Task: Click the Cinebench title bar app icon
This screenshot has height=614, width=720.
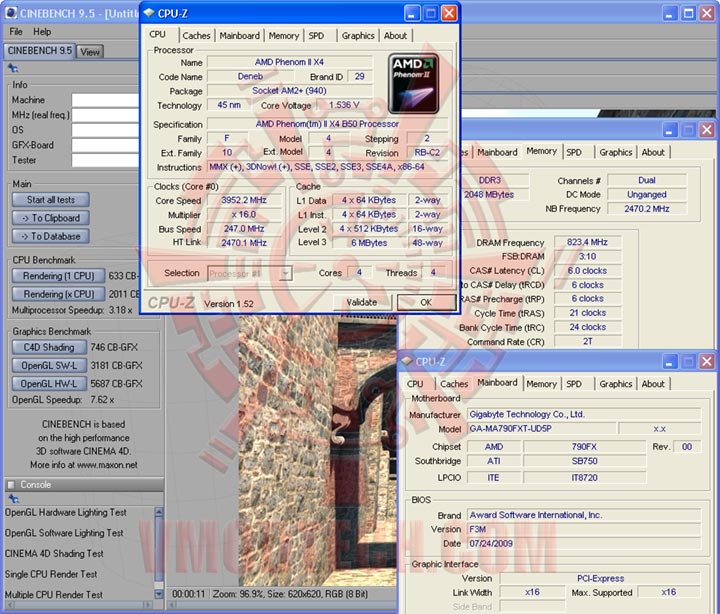Action: (x=11, y=13)
